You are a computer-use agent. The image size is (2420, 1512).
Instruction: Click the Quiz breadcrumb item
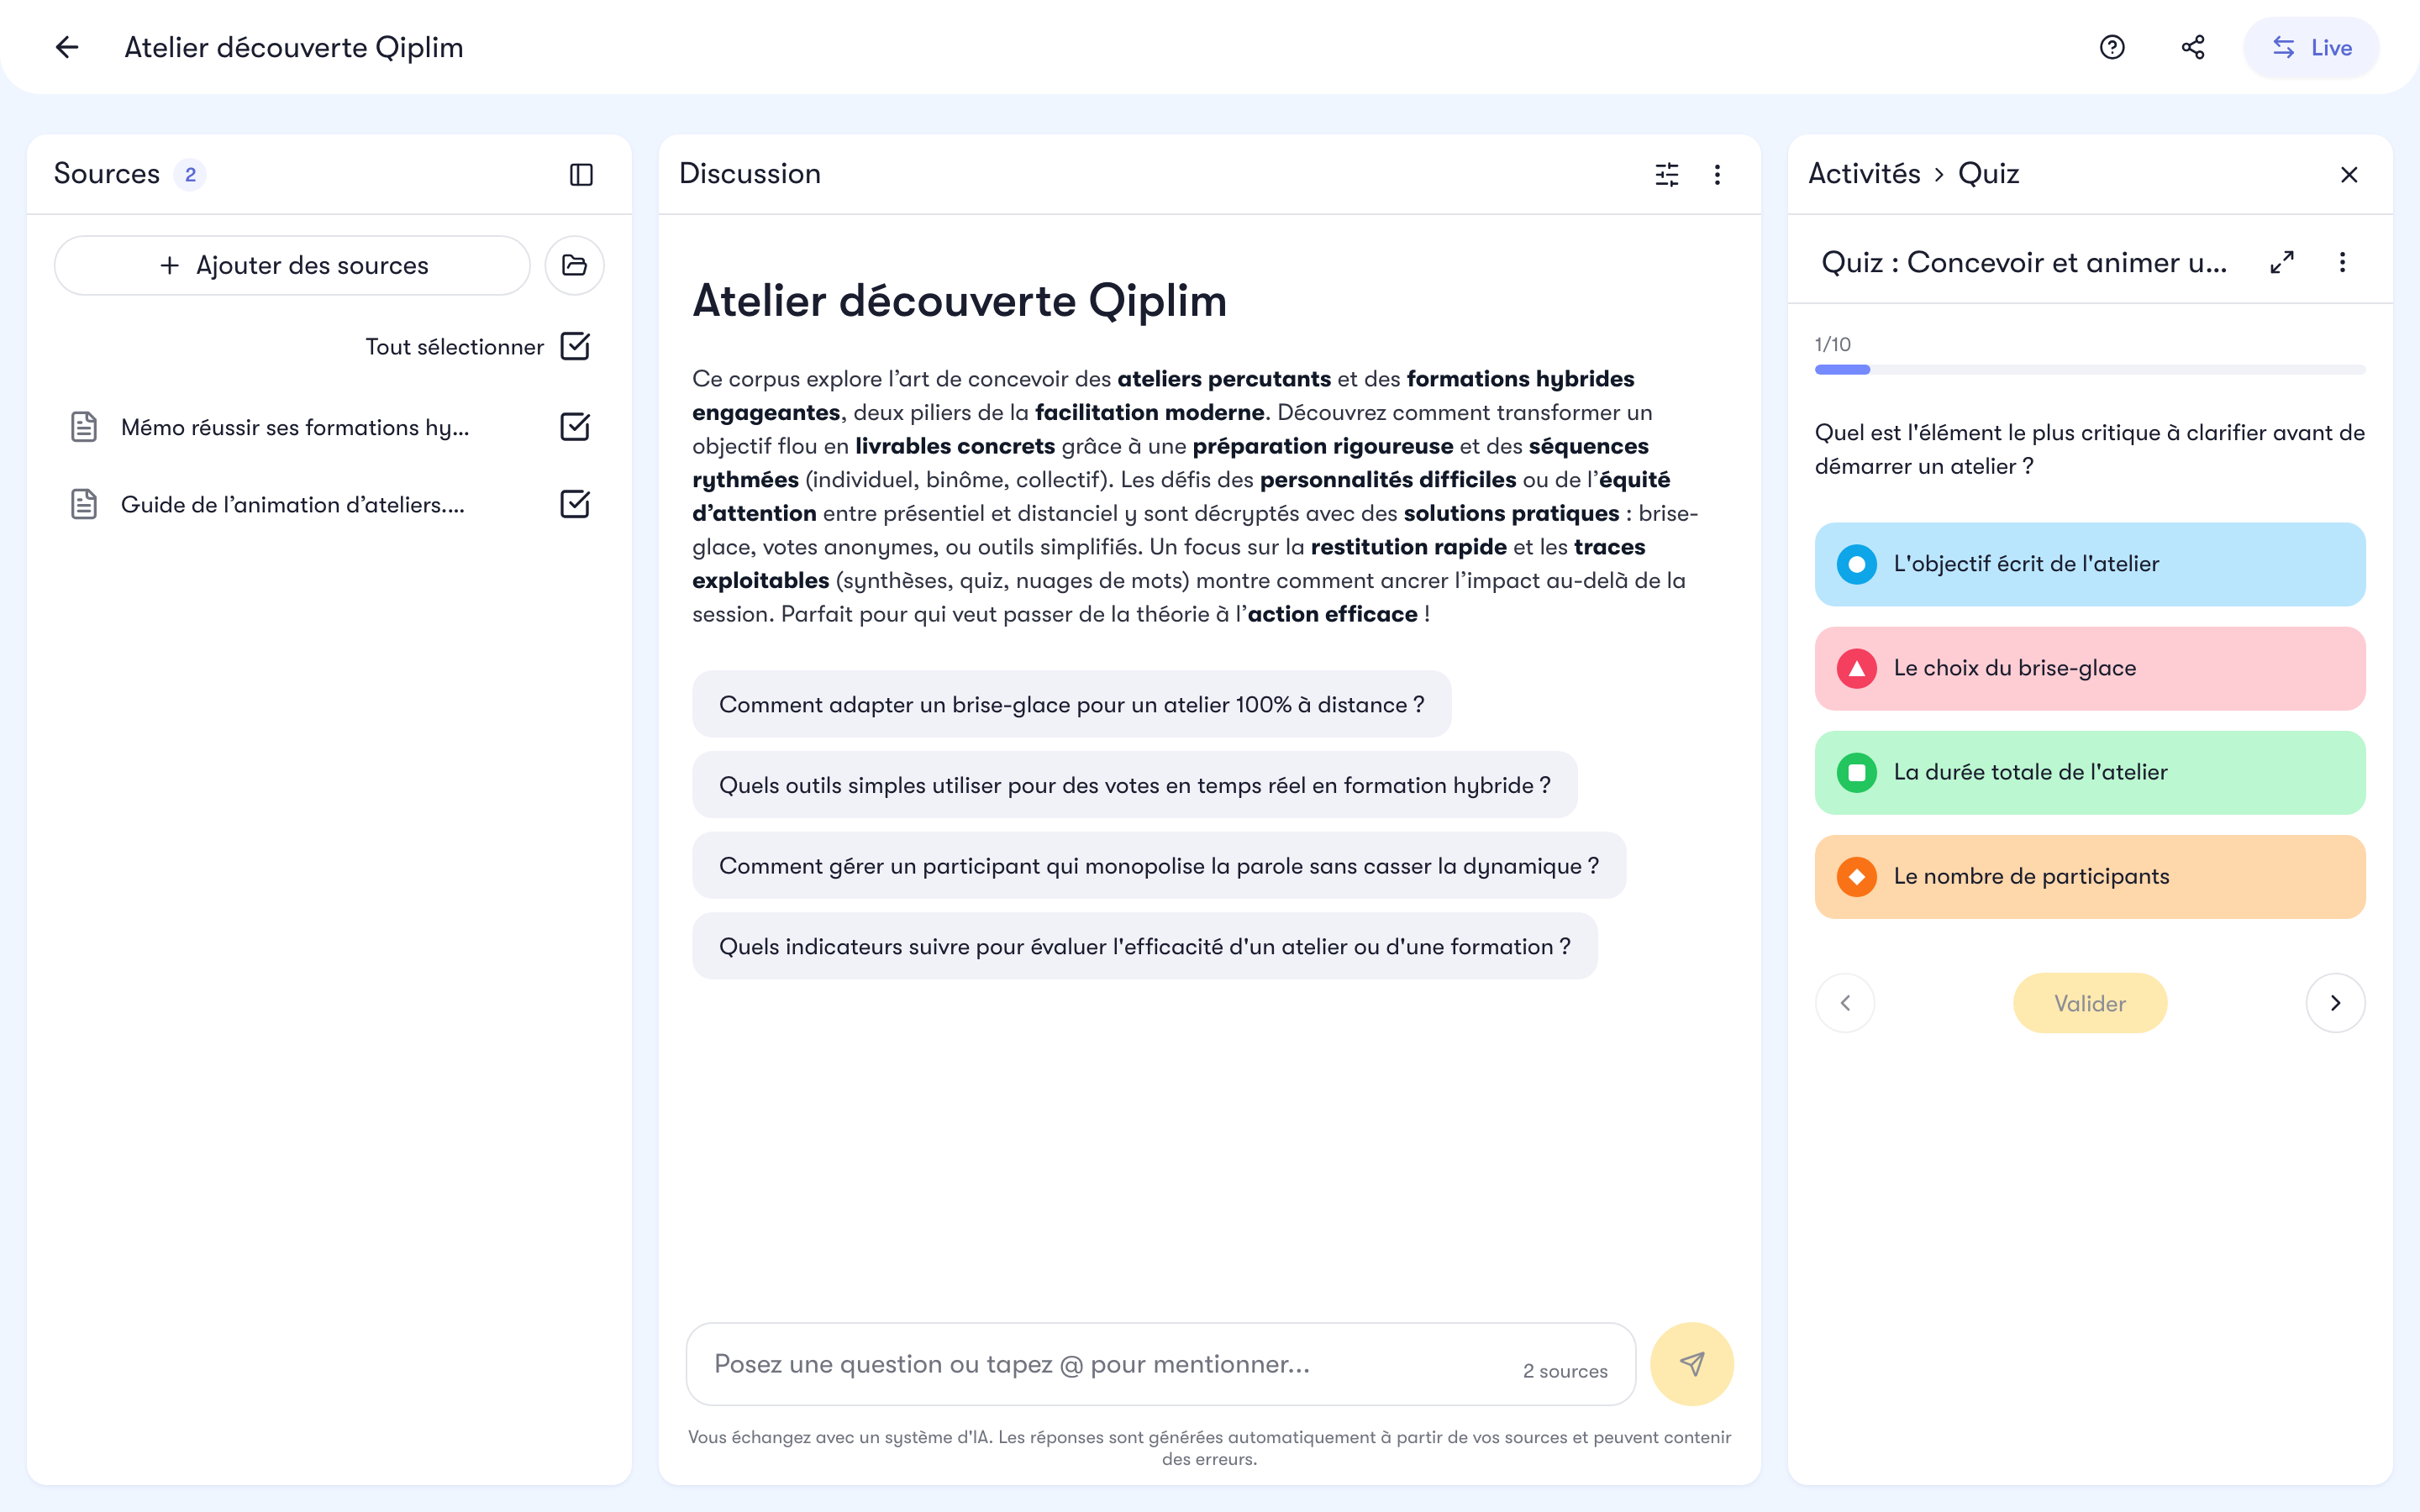[x=1988, y=174]
